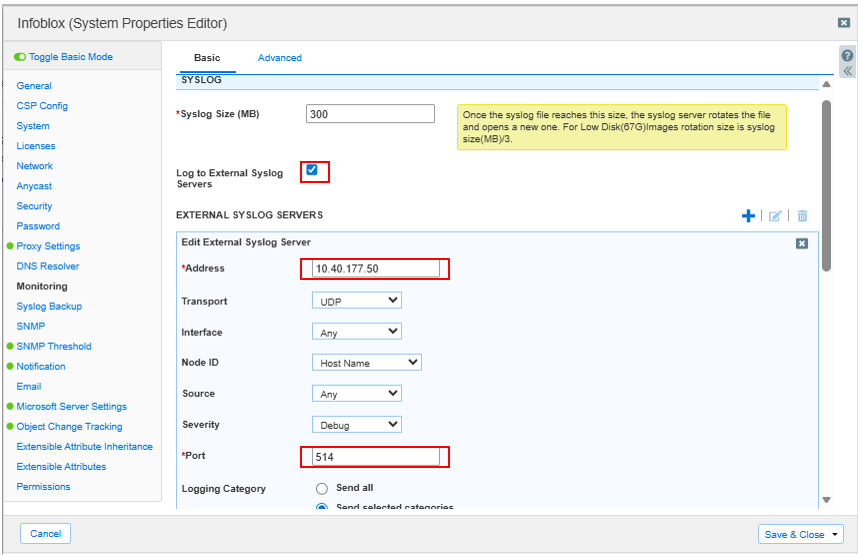
Task: Click the Cancel button
Action: pyautogui.click(x=45, y=534)
